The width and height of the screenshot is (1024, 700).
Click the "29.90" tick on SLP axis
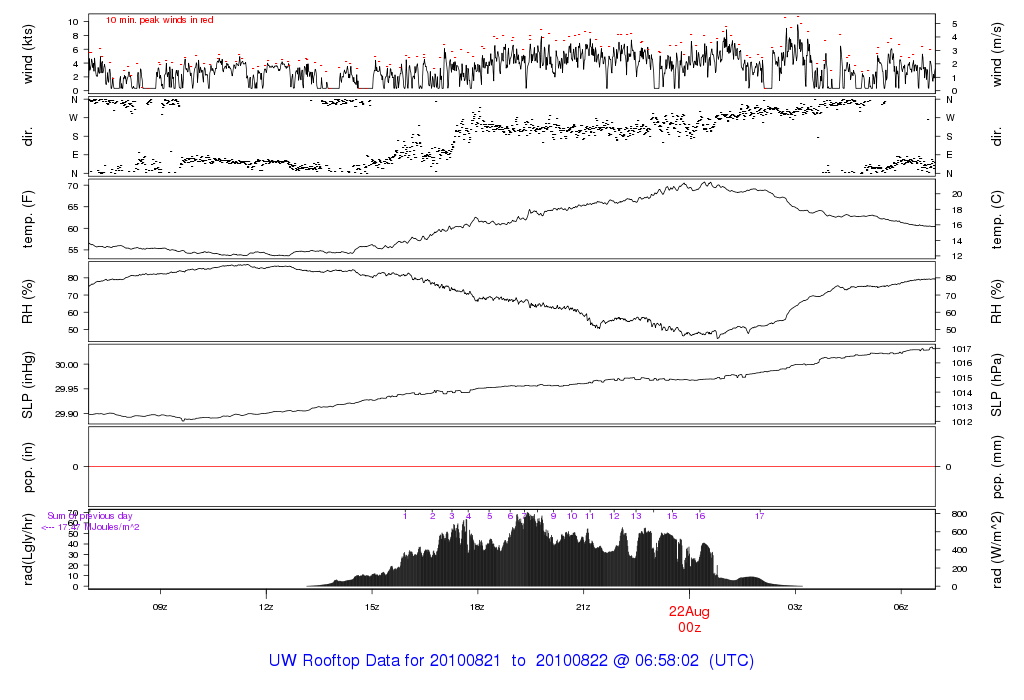tap(67, 414)
